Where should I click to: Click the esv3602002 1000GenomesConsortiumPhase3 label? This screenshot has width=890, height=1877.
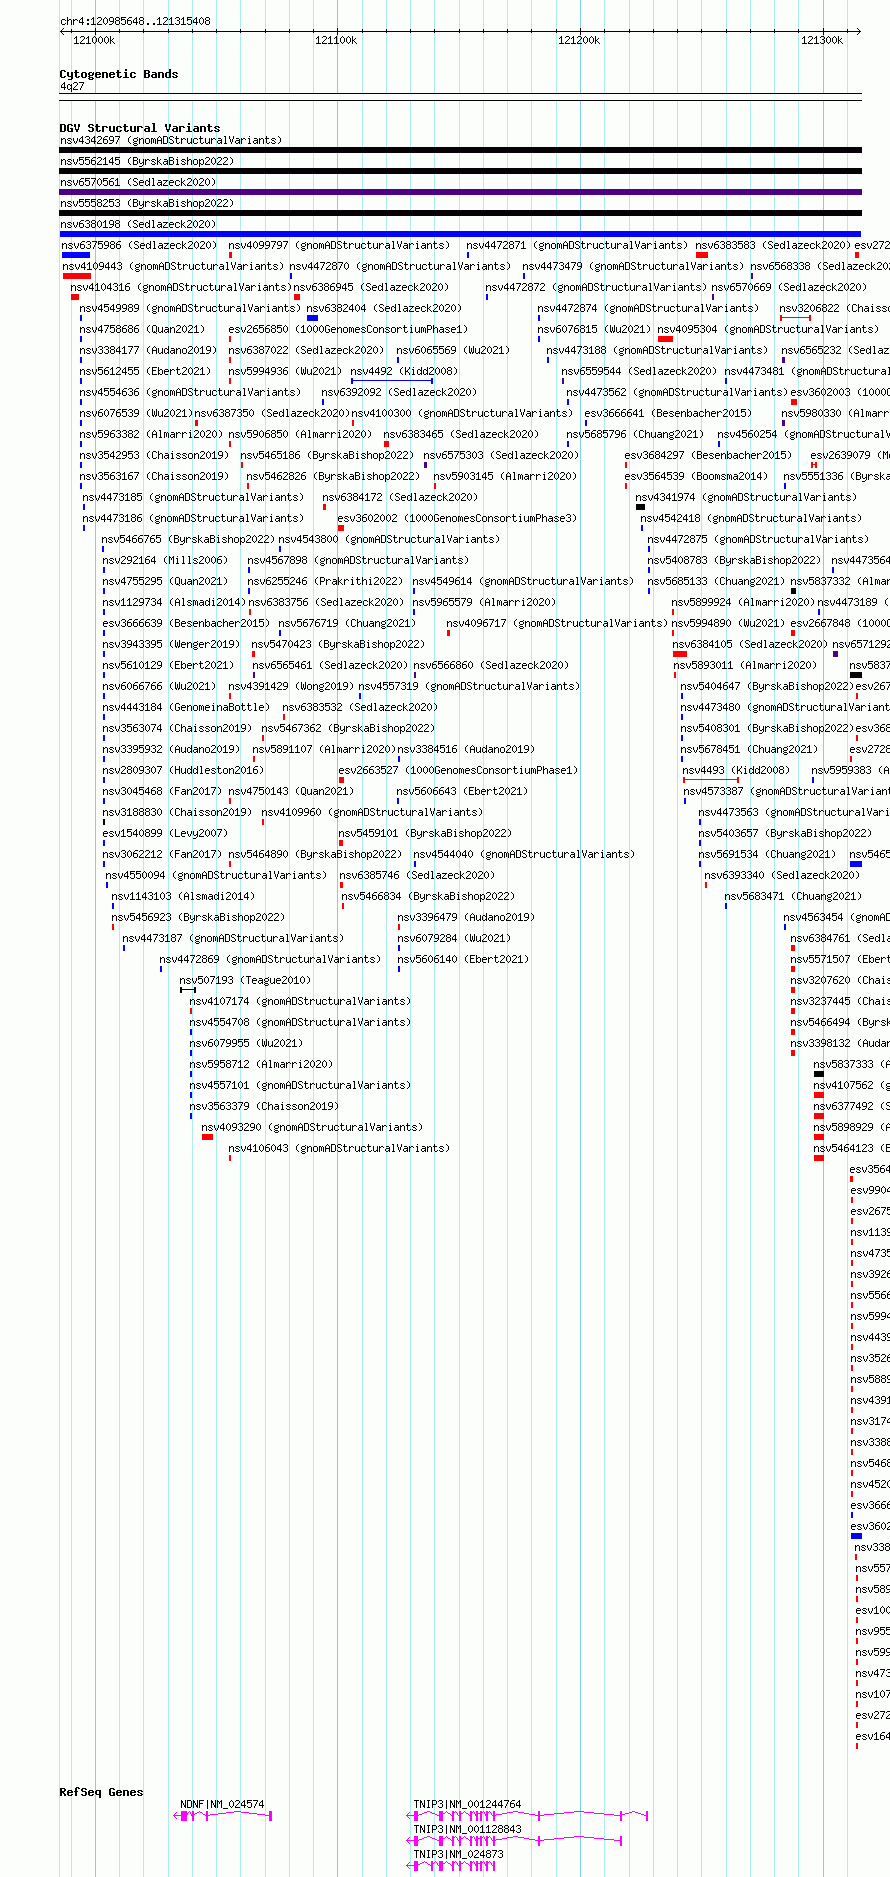[x=458, y=518]
